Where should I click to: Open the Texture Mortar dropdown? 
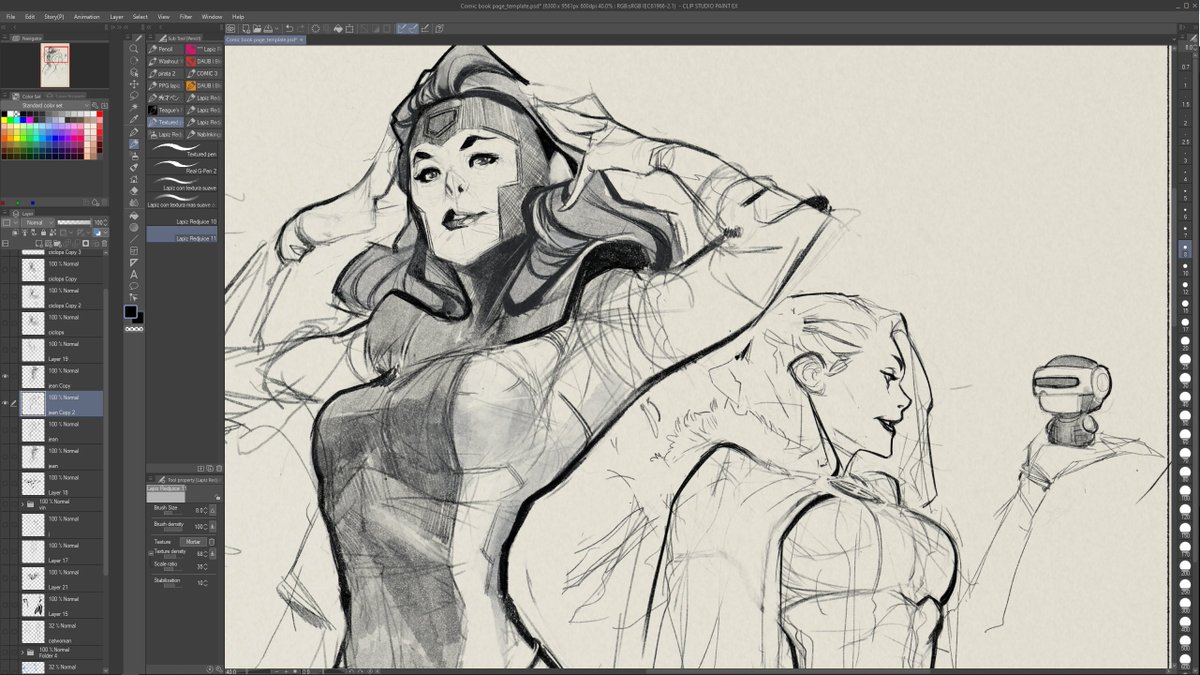[x=193, y=542]
